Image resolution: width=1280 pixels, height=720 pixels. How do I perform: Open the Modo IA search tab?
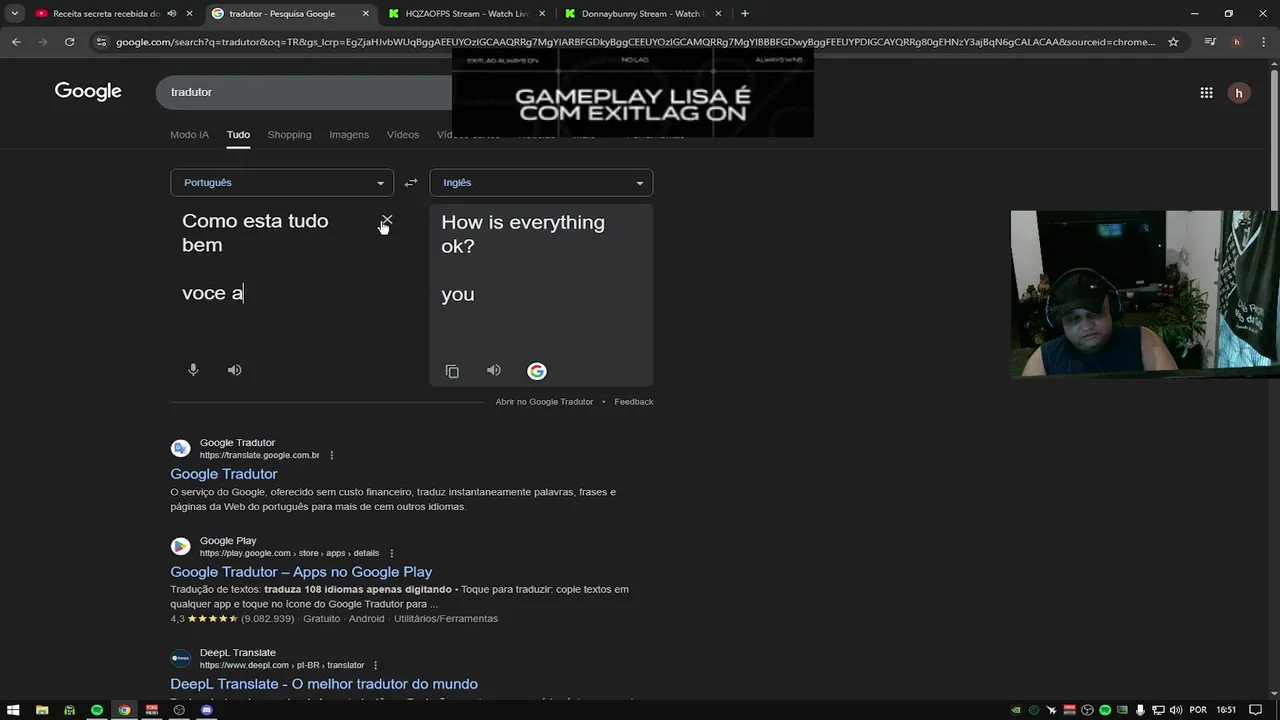[x=189, y=135]
